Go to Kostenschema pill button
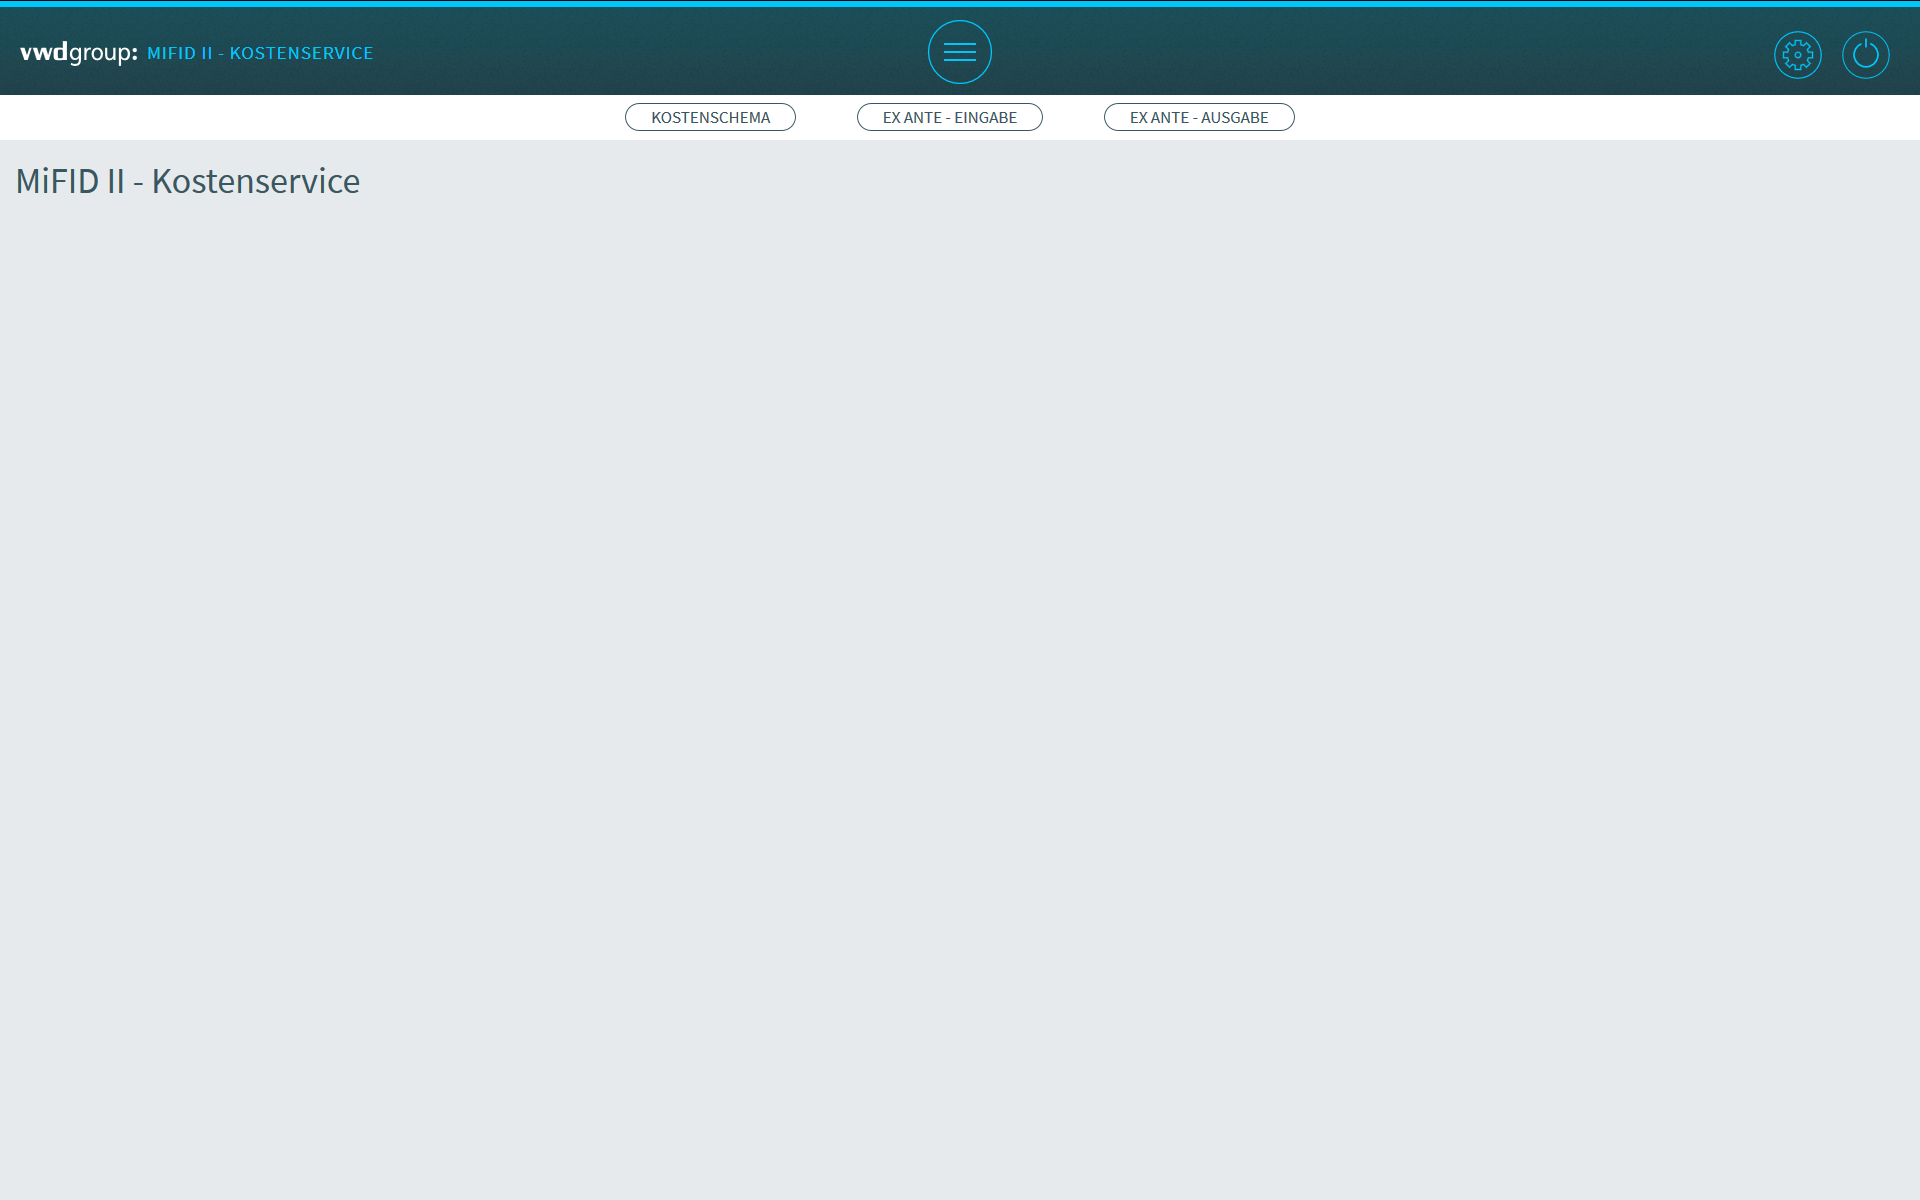 pos(710,117)
